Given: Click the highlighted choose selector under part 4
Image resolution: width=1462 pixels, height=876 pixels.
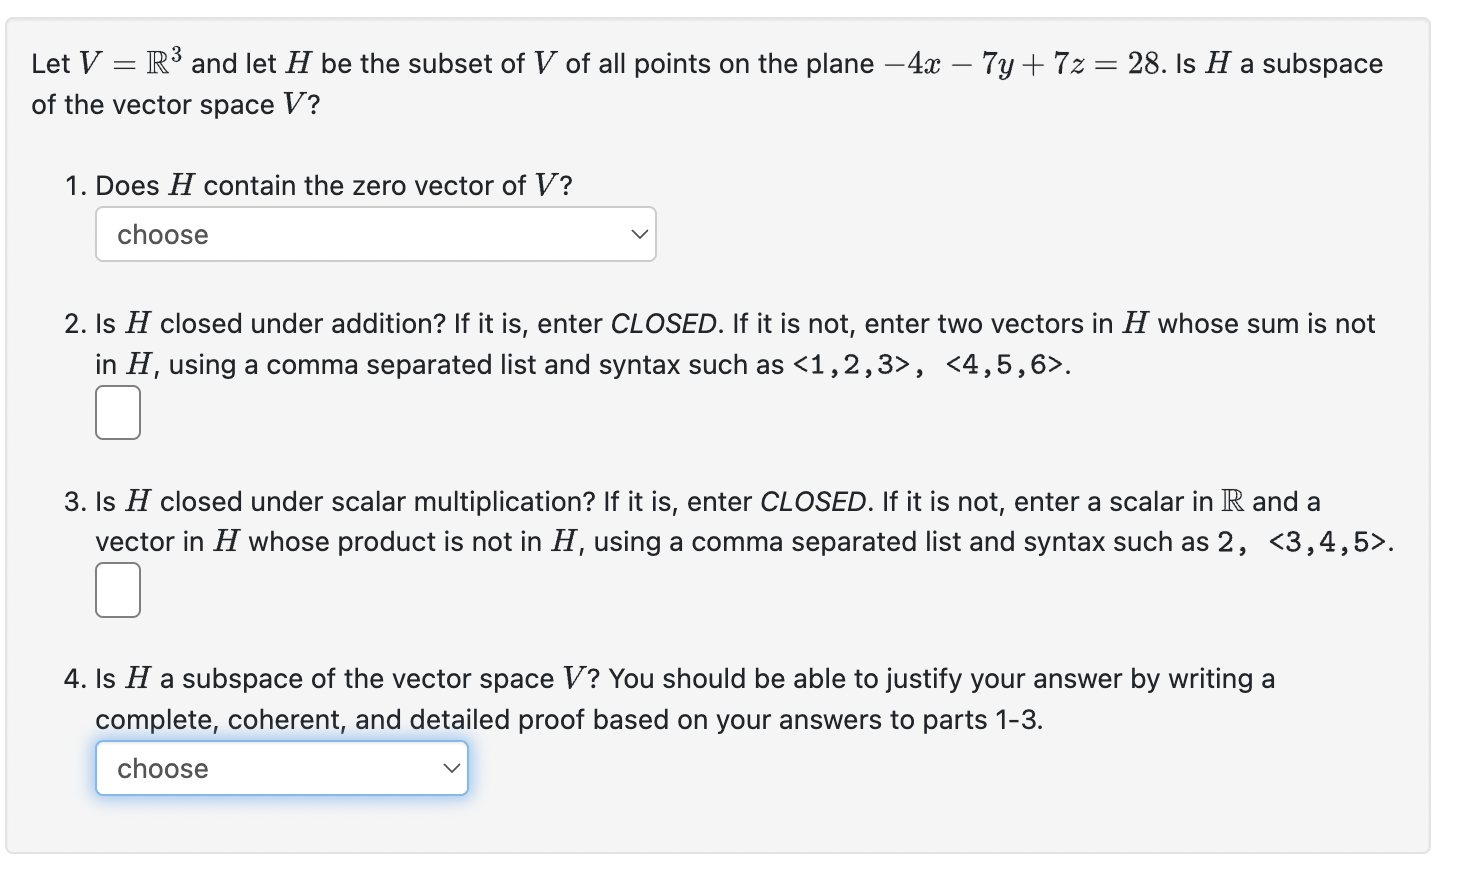Looking at the screenshot, I should pyautogui.click(x=281, y=768).
